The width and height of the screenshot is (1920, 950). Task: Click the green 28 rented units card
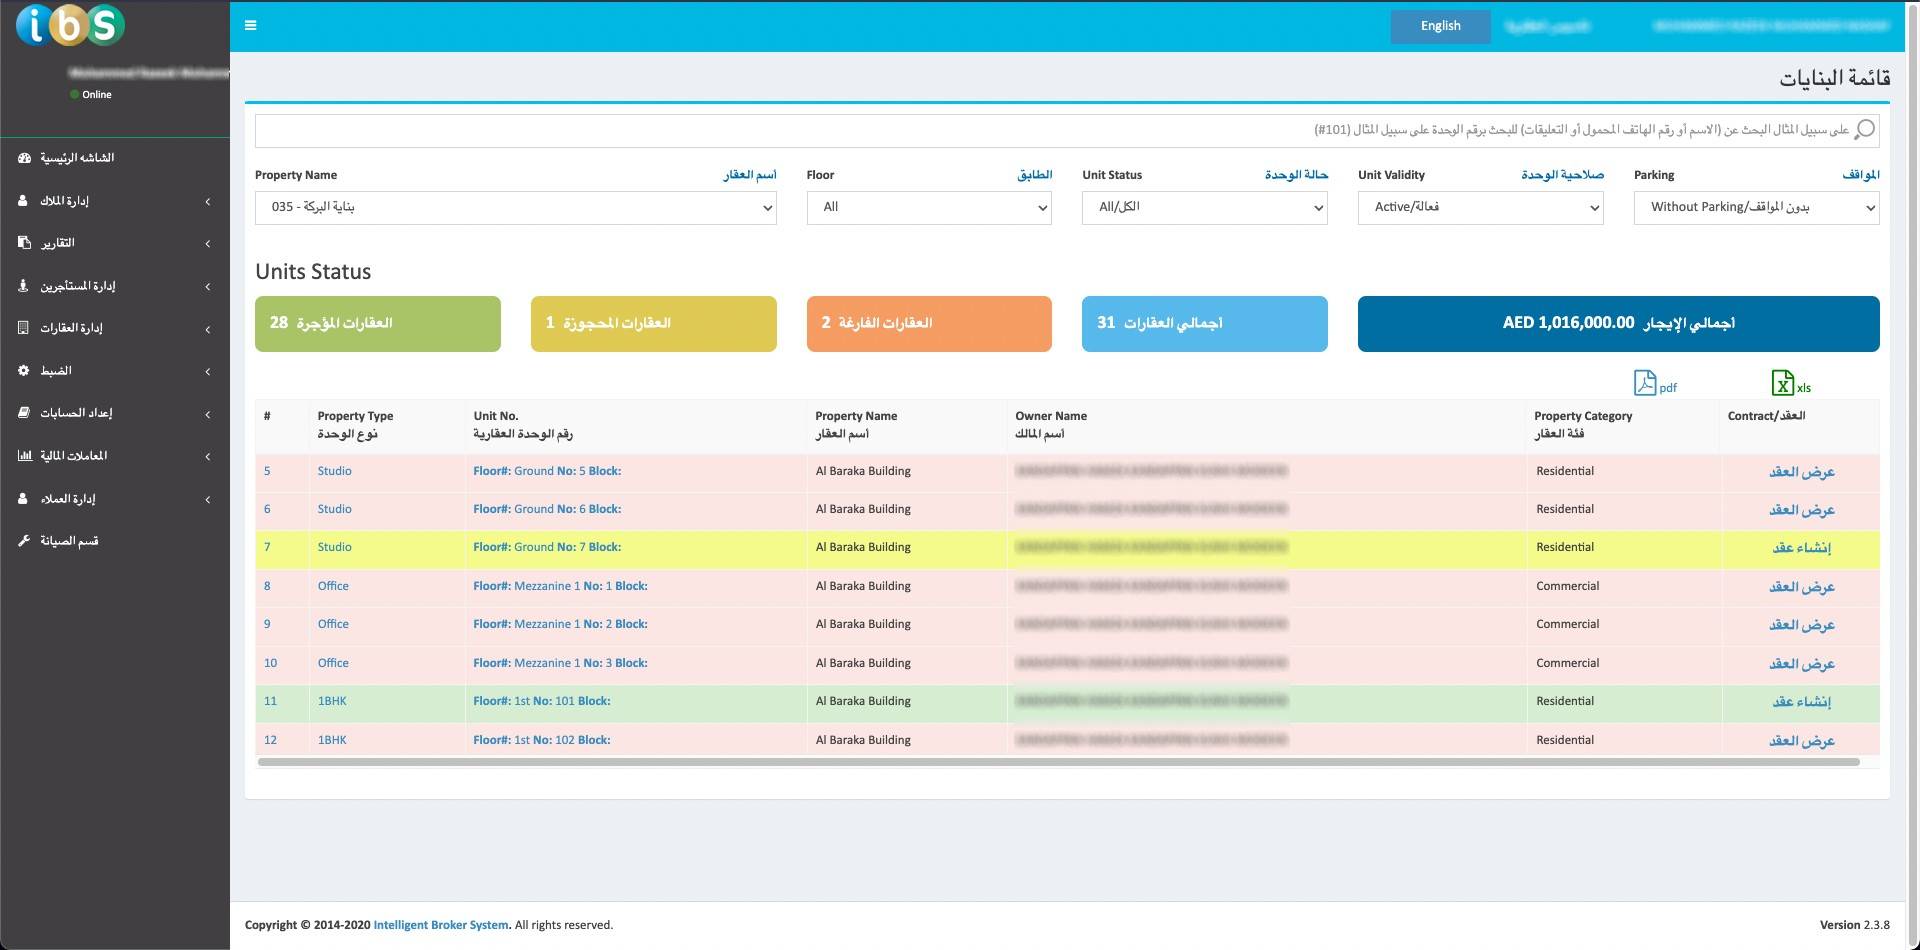378,324
